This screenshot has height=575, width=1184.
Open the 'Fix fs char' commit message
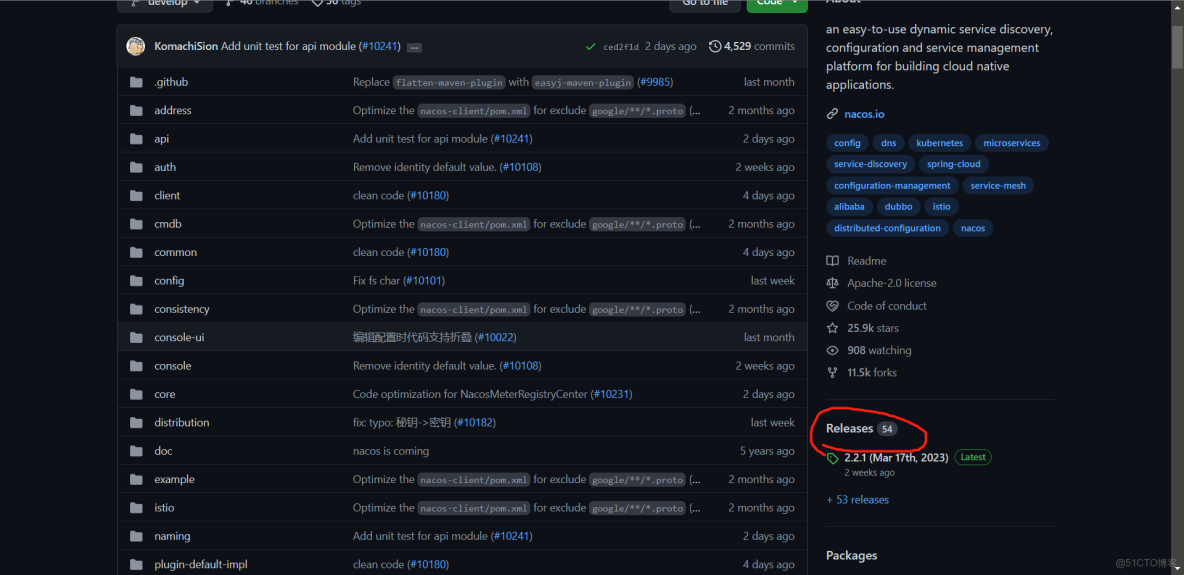376,280
